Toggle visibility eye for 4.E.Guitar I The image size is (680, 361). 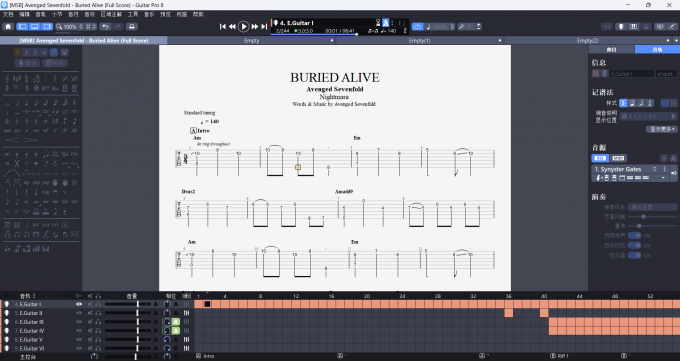coord(79,304)
